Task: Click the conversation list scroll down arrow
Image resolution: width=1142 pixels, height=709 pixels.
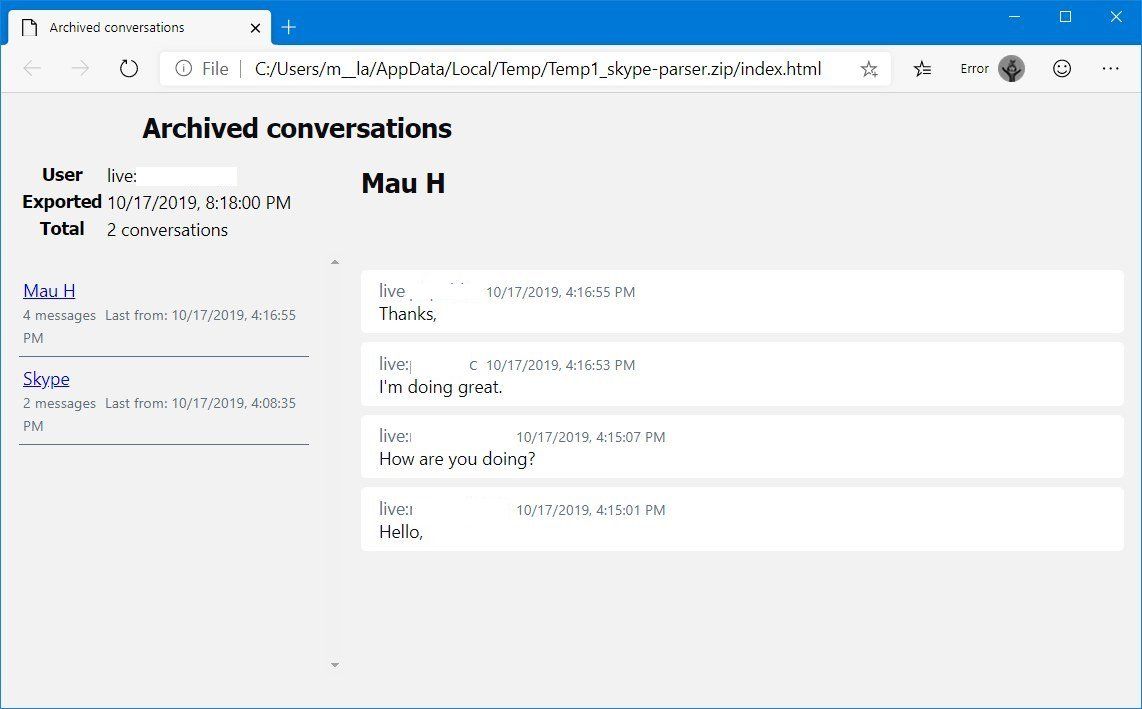Action: (x=335, y=665)
